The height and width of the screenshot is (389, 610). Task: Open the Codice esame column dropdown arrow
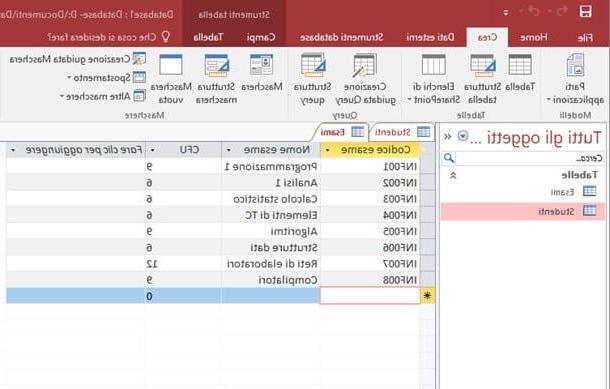[x=328, y=150]
